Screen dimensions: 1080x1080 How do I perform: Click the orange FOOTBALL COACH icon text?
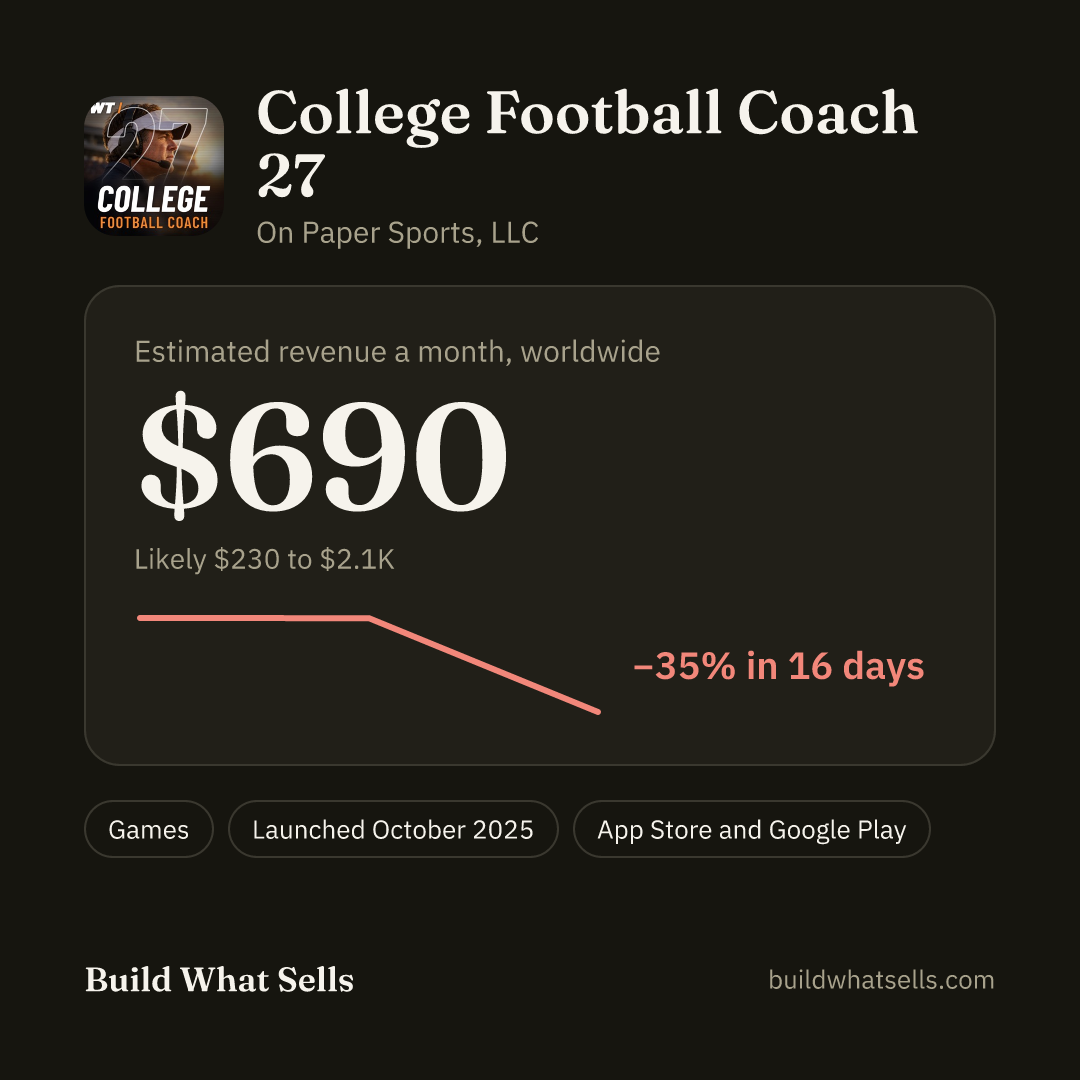154,222
